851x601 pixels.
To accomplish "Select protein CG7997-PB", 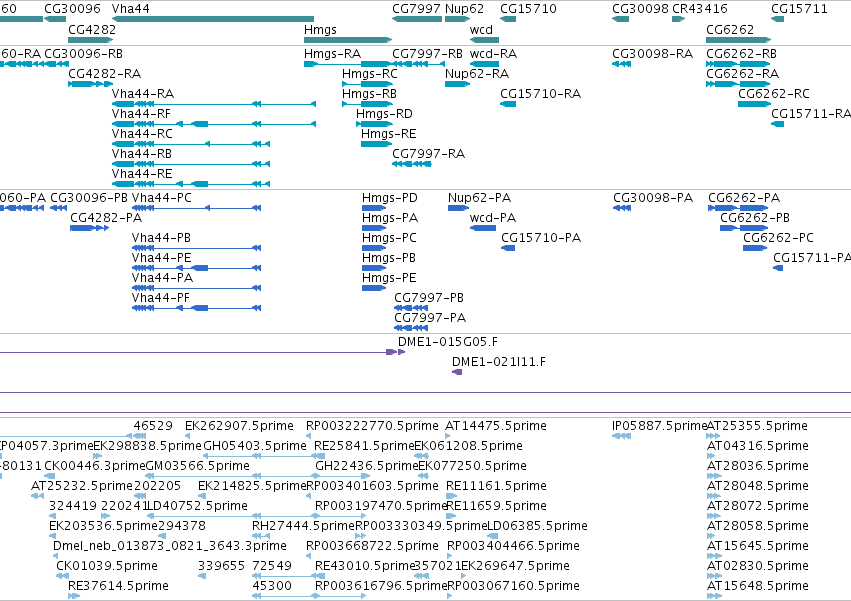I will pyautogui.click(x=411, y=308).
